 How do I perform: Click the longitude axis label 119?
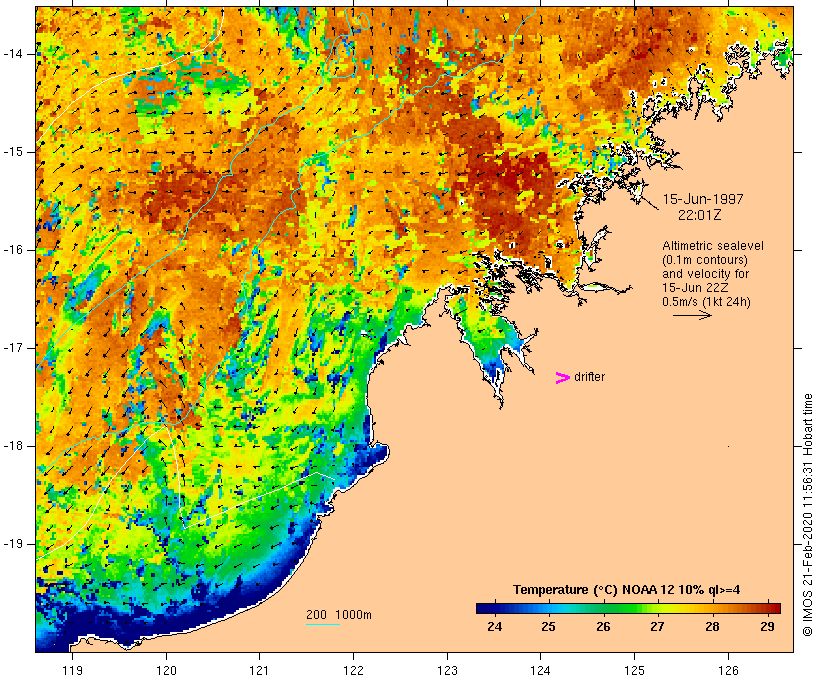pyautogui.click(x=72, y=670)
